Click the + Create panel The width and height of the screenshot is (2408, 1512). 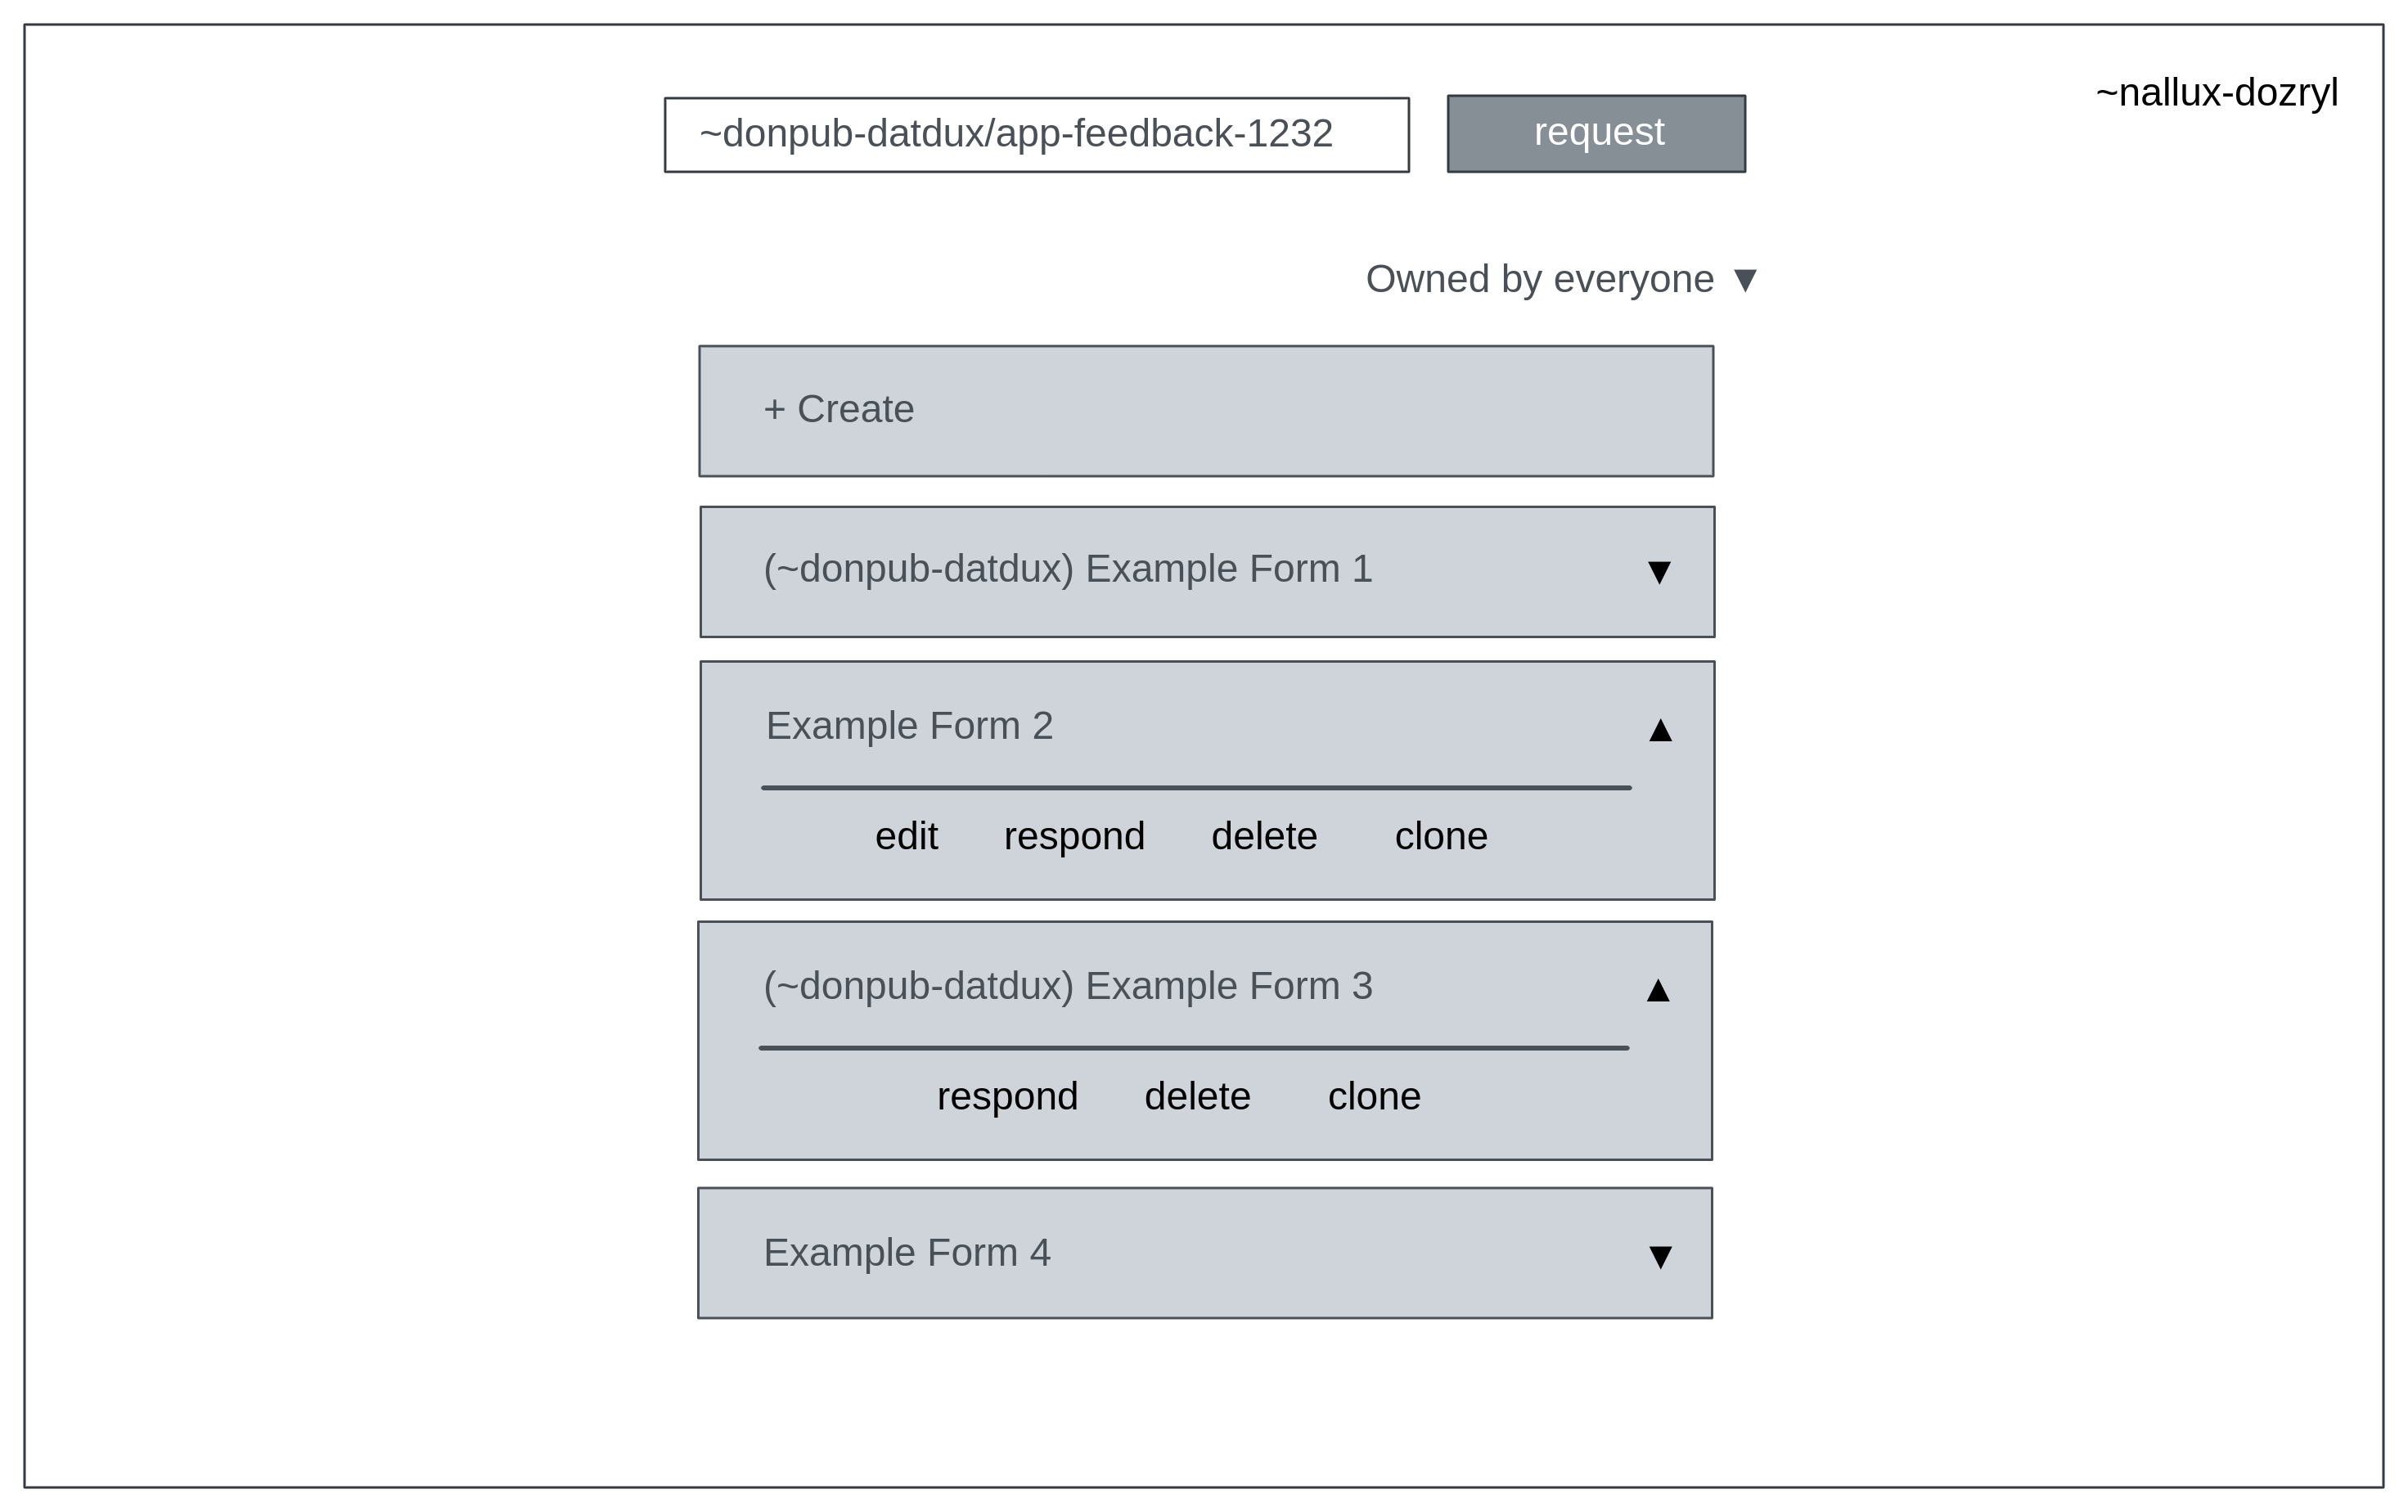[1205, 411]
